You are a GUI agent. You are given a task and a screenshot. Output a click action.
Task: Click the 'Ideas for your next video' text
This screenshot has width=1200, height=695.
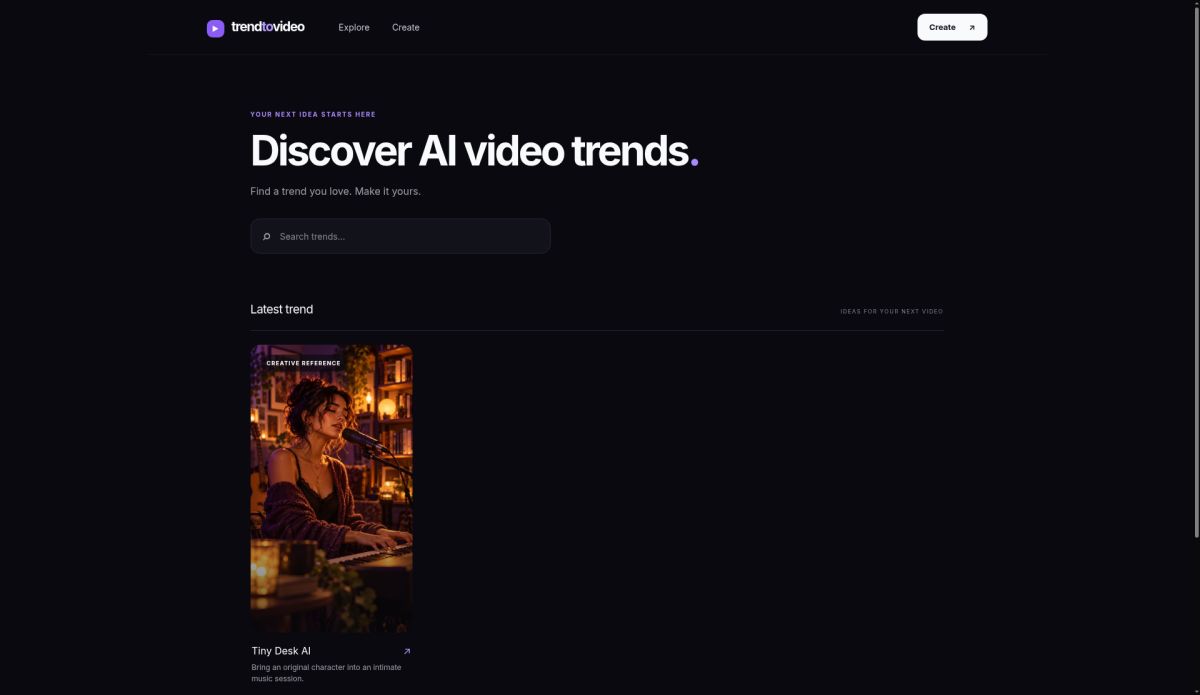[x=891, y=311]
